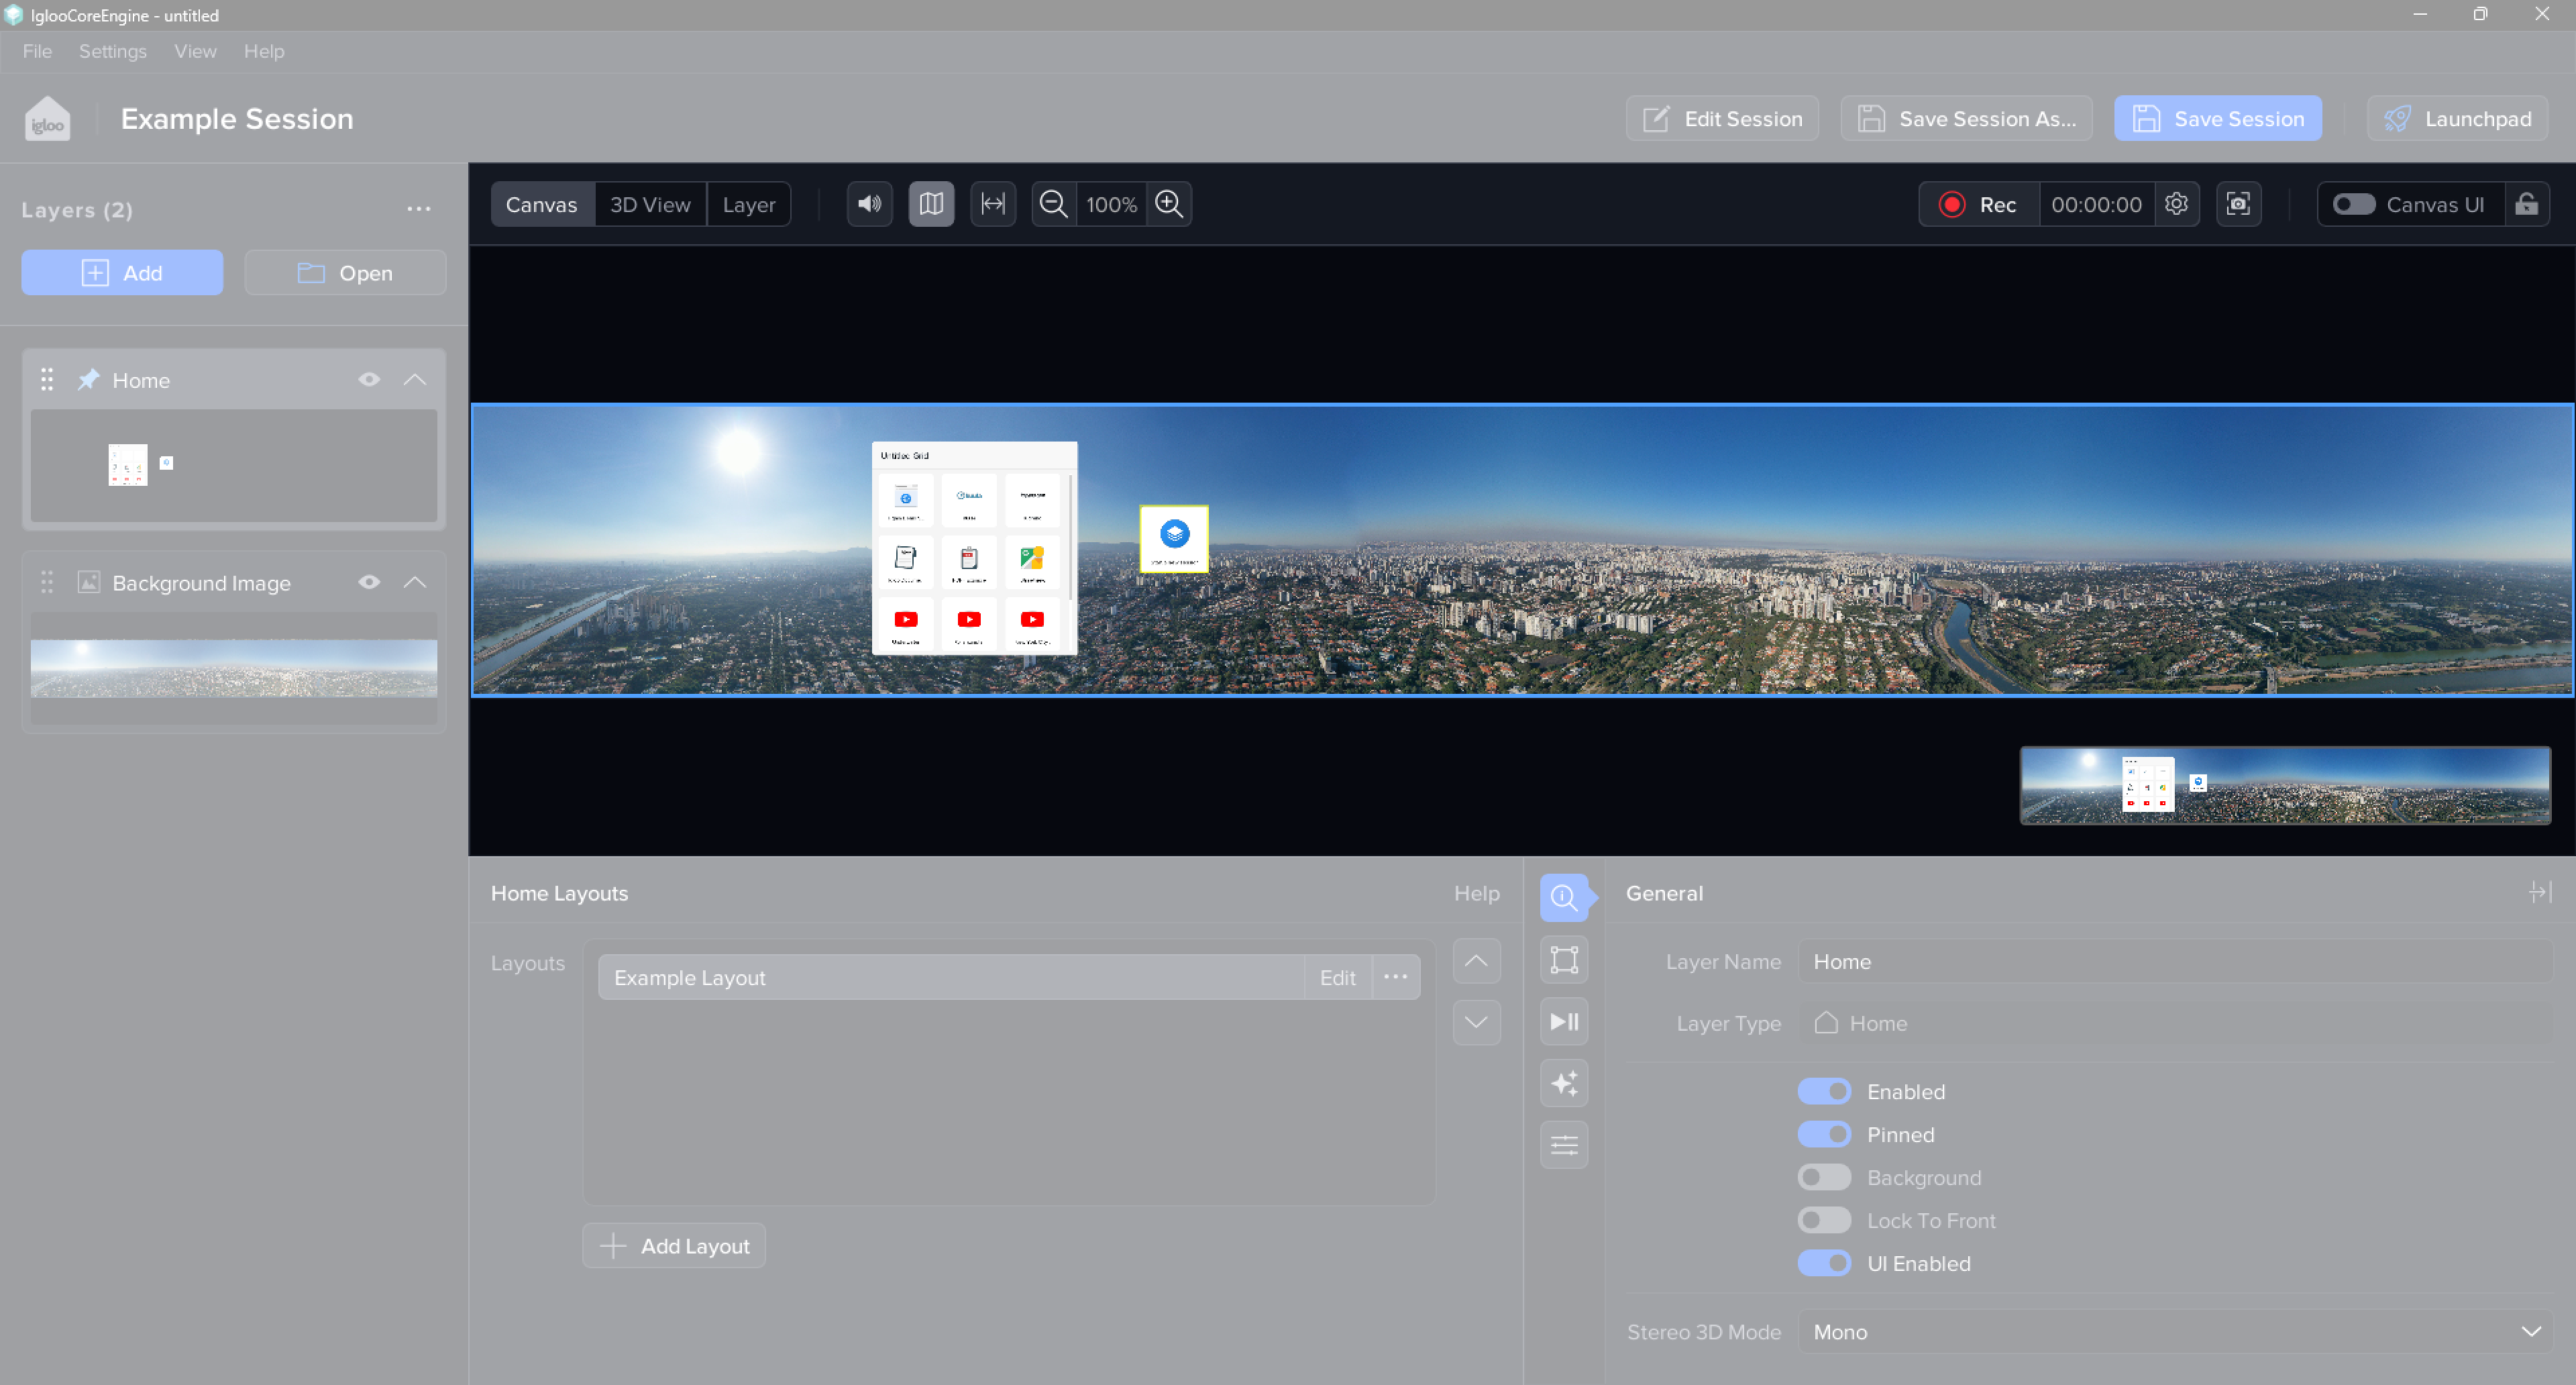Viewport: 2576px width, 1385px height.
Task: Click the Add Layout button
Action: [x=674, y=1245]
